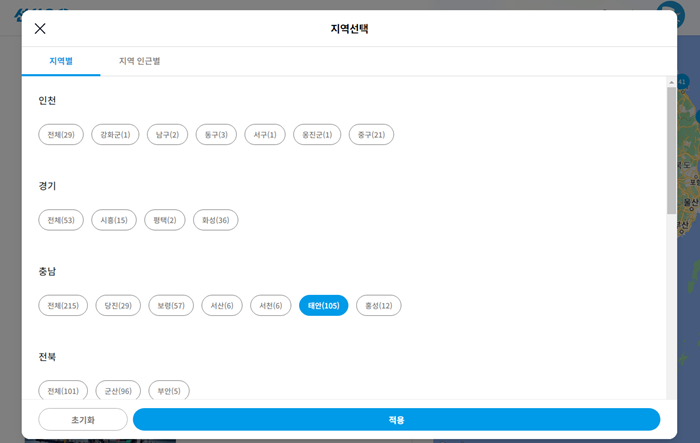Click the dialog's vertical scrollbar thumb
The image size is (700, 443).
(671, 150)
